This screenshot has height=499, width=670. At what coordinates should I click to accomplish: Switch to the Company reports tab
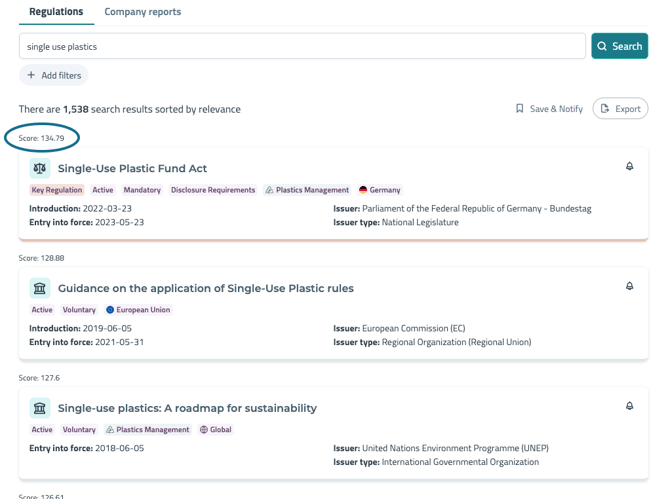pos(143,12)
